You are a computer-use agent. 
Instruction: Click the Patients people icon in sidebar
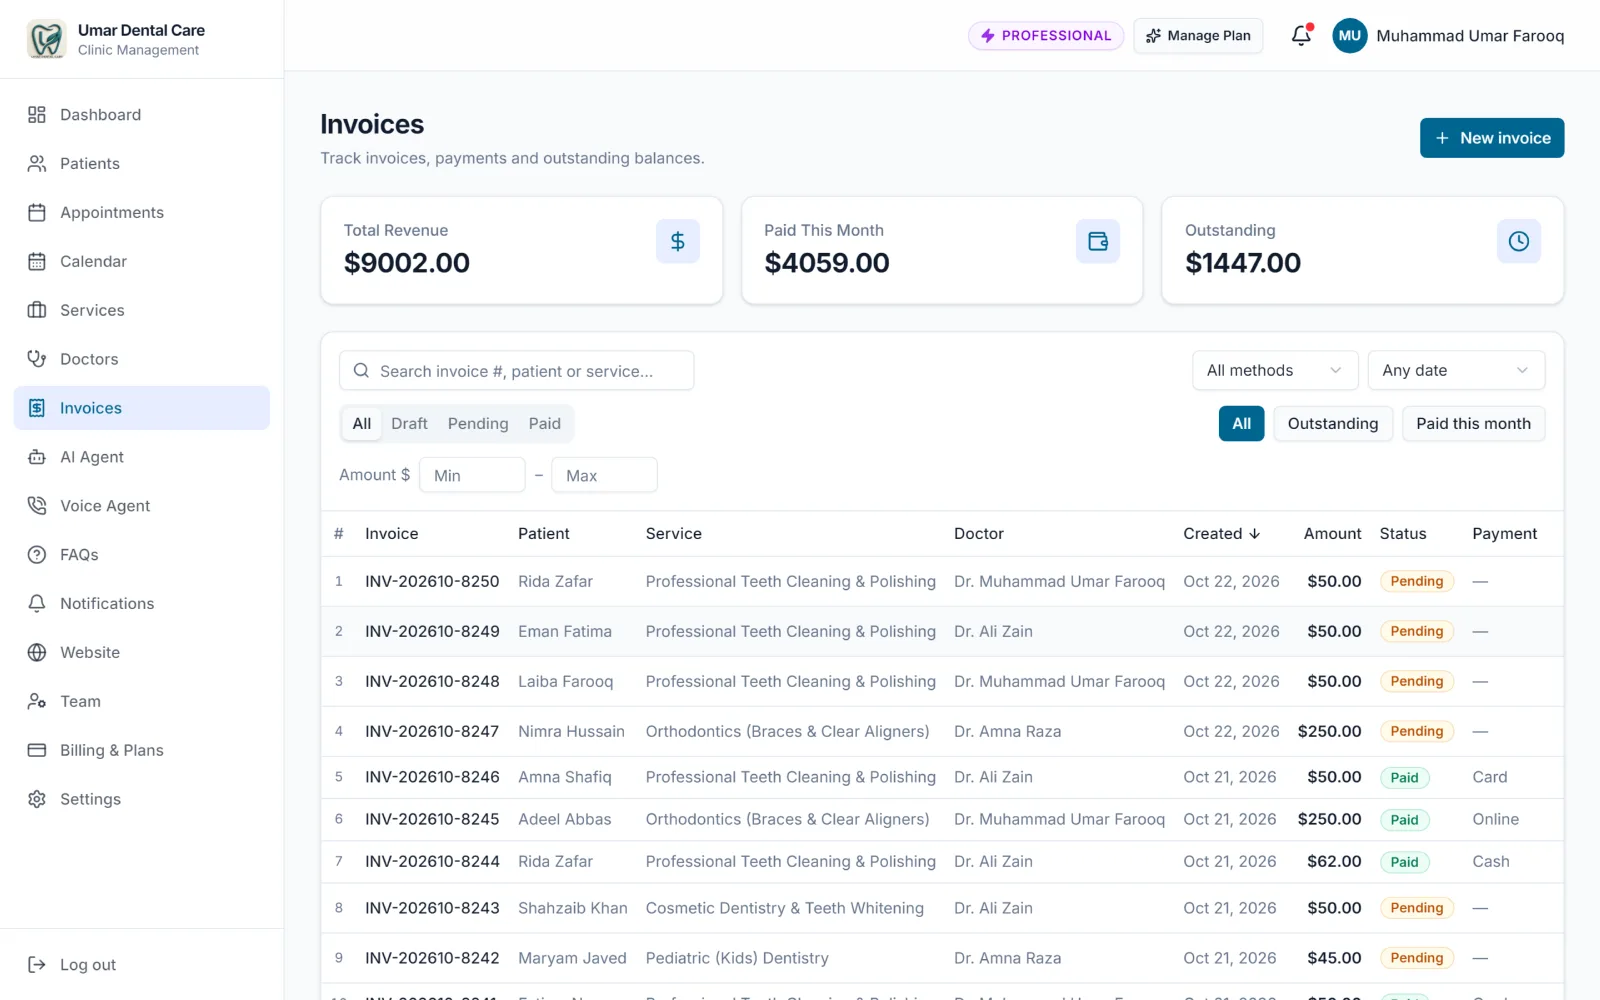click(37, 164)
